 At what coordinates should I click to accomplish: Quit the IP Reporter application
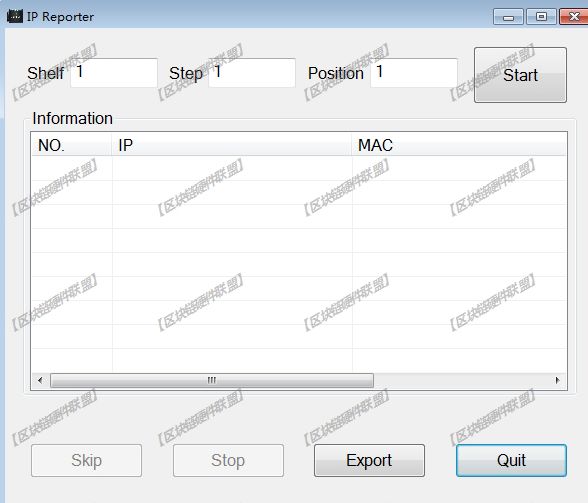click(x=512, y=460)
